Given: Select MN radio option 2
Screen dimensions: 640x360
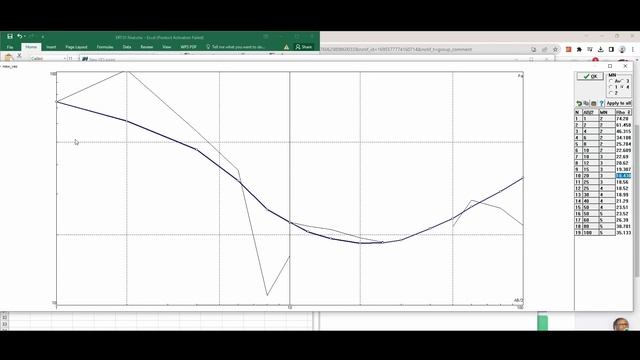Looking at the screenshot, I should (x=613, y=93).
